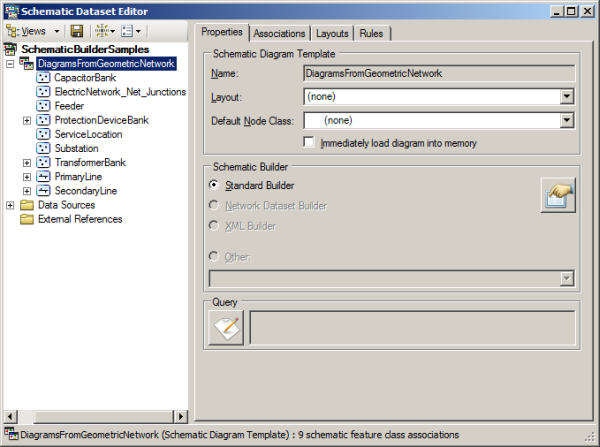This screenshot has height=447, width=600.
Task: Enable Immediately load diagram into memory
Action: tap(310, 143)
